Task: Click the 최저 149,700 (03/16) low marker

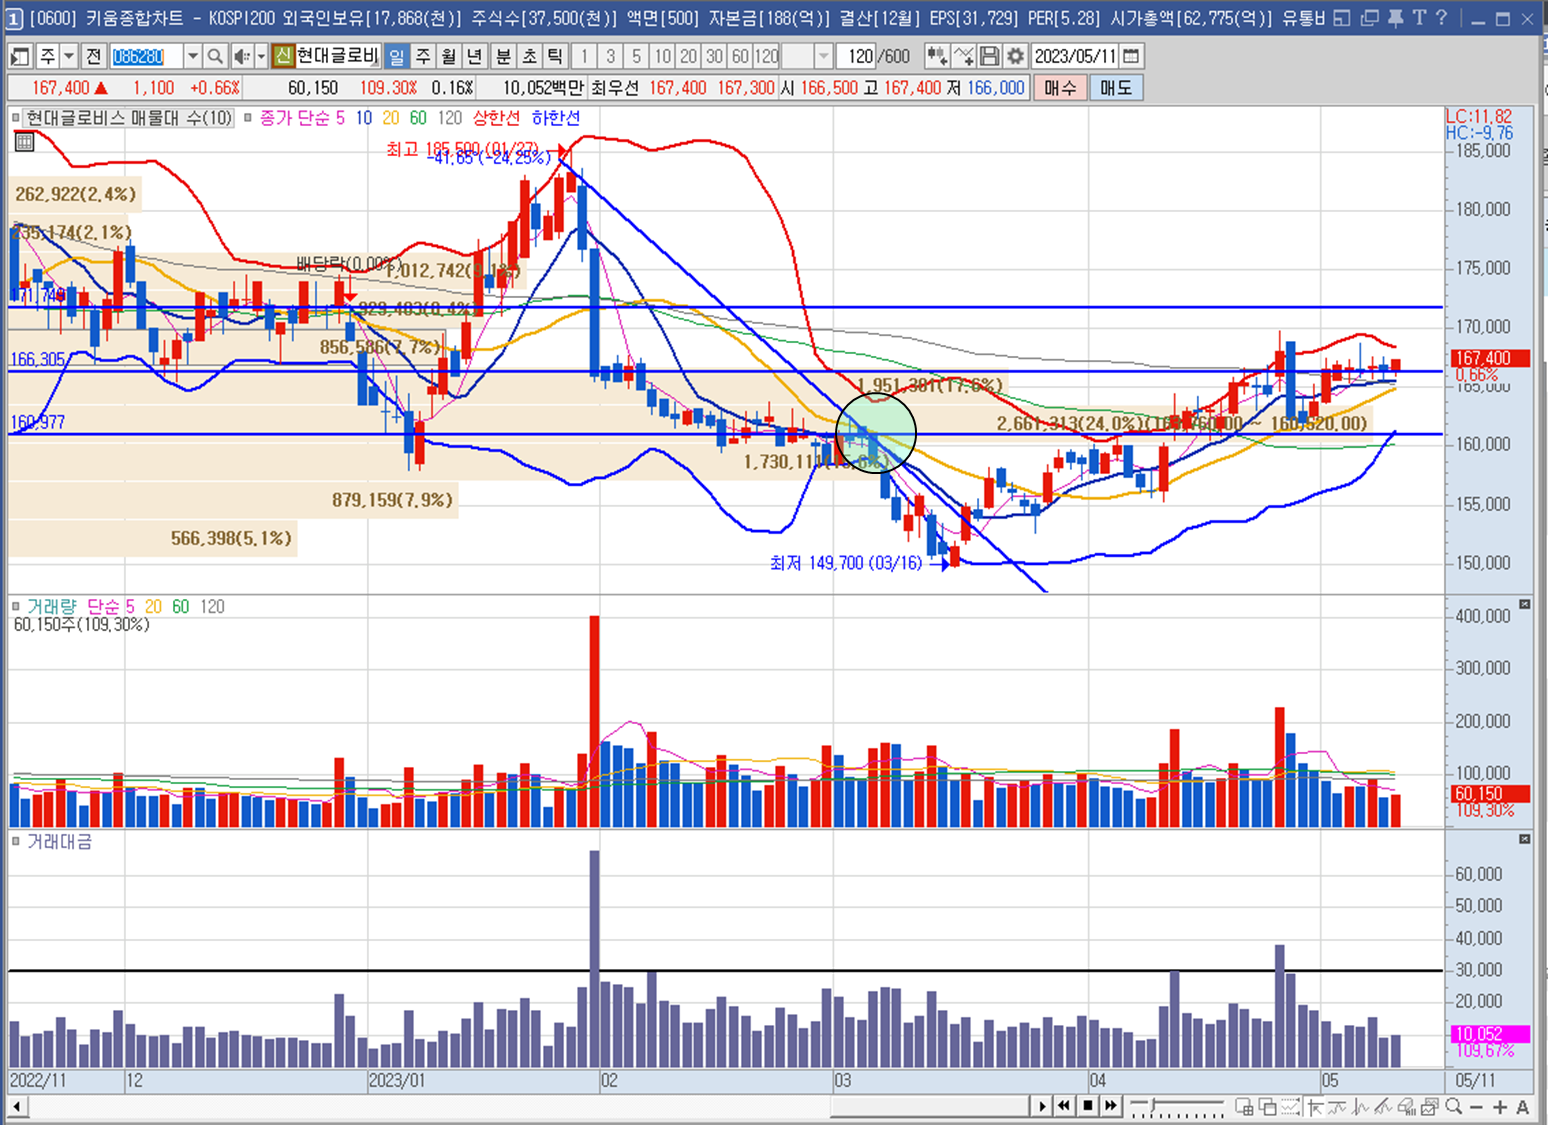Action: 846,563
